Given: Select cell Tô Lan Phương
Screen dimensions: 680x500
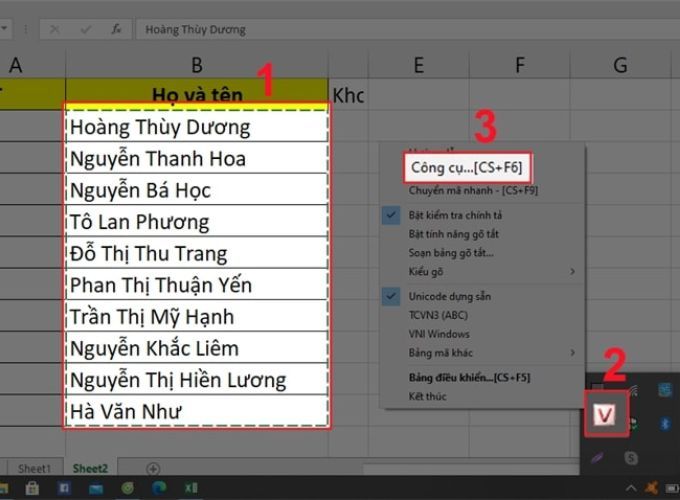Looking at the screenshot, I should pos(197,221).
